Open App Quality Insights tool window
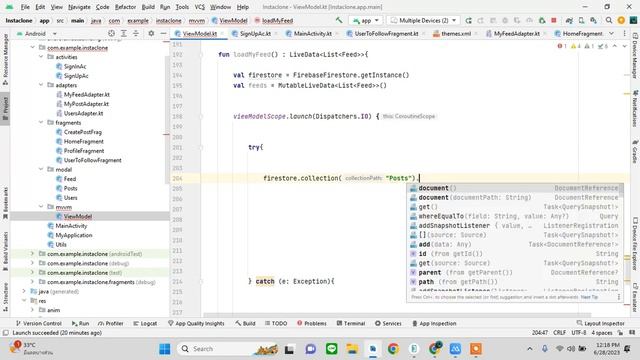The image size is (640, 360). point(196,323)
